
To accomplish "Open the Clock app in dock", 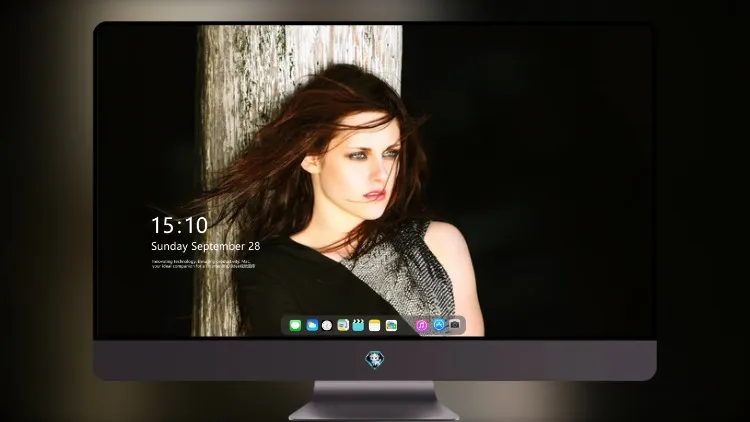I will pyautogui.click(x=327, y=325).
